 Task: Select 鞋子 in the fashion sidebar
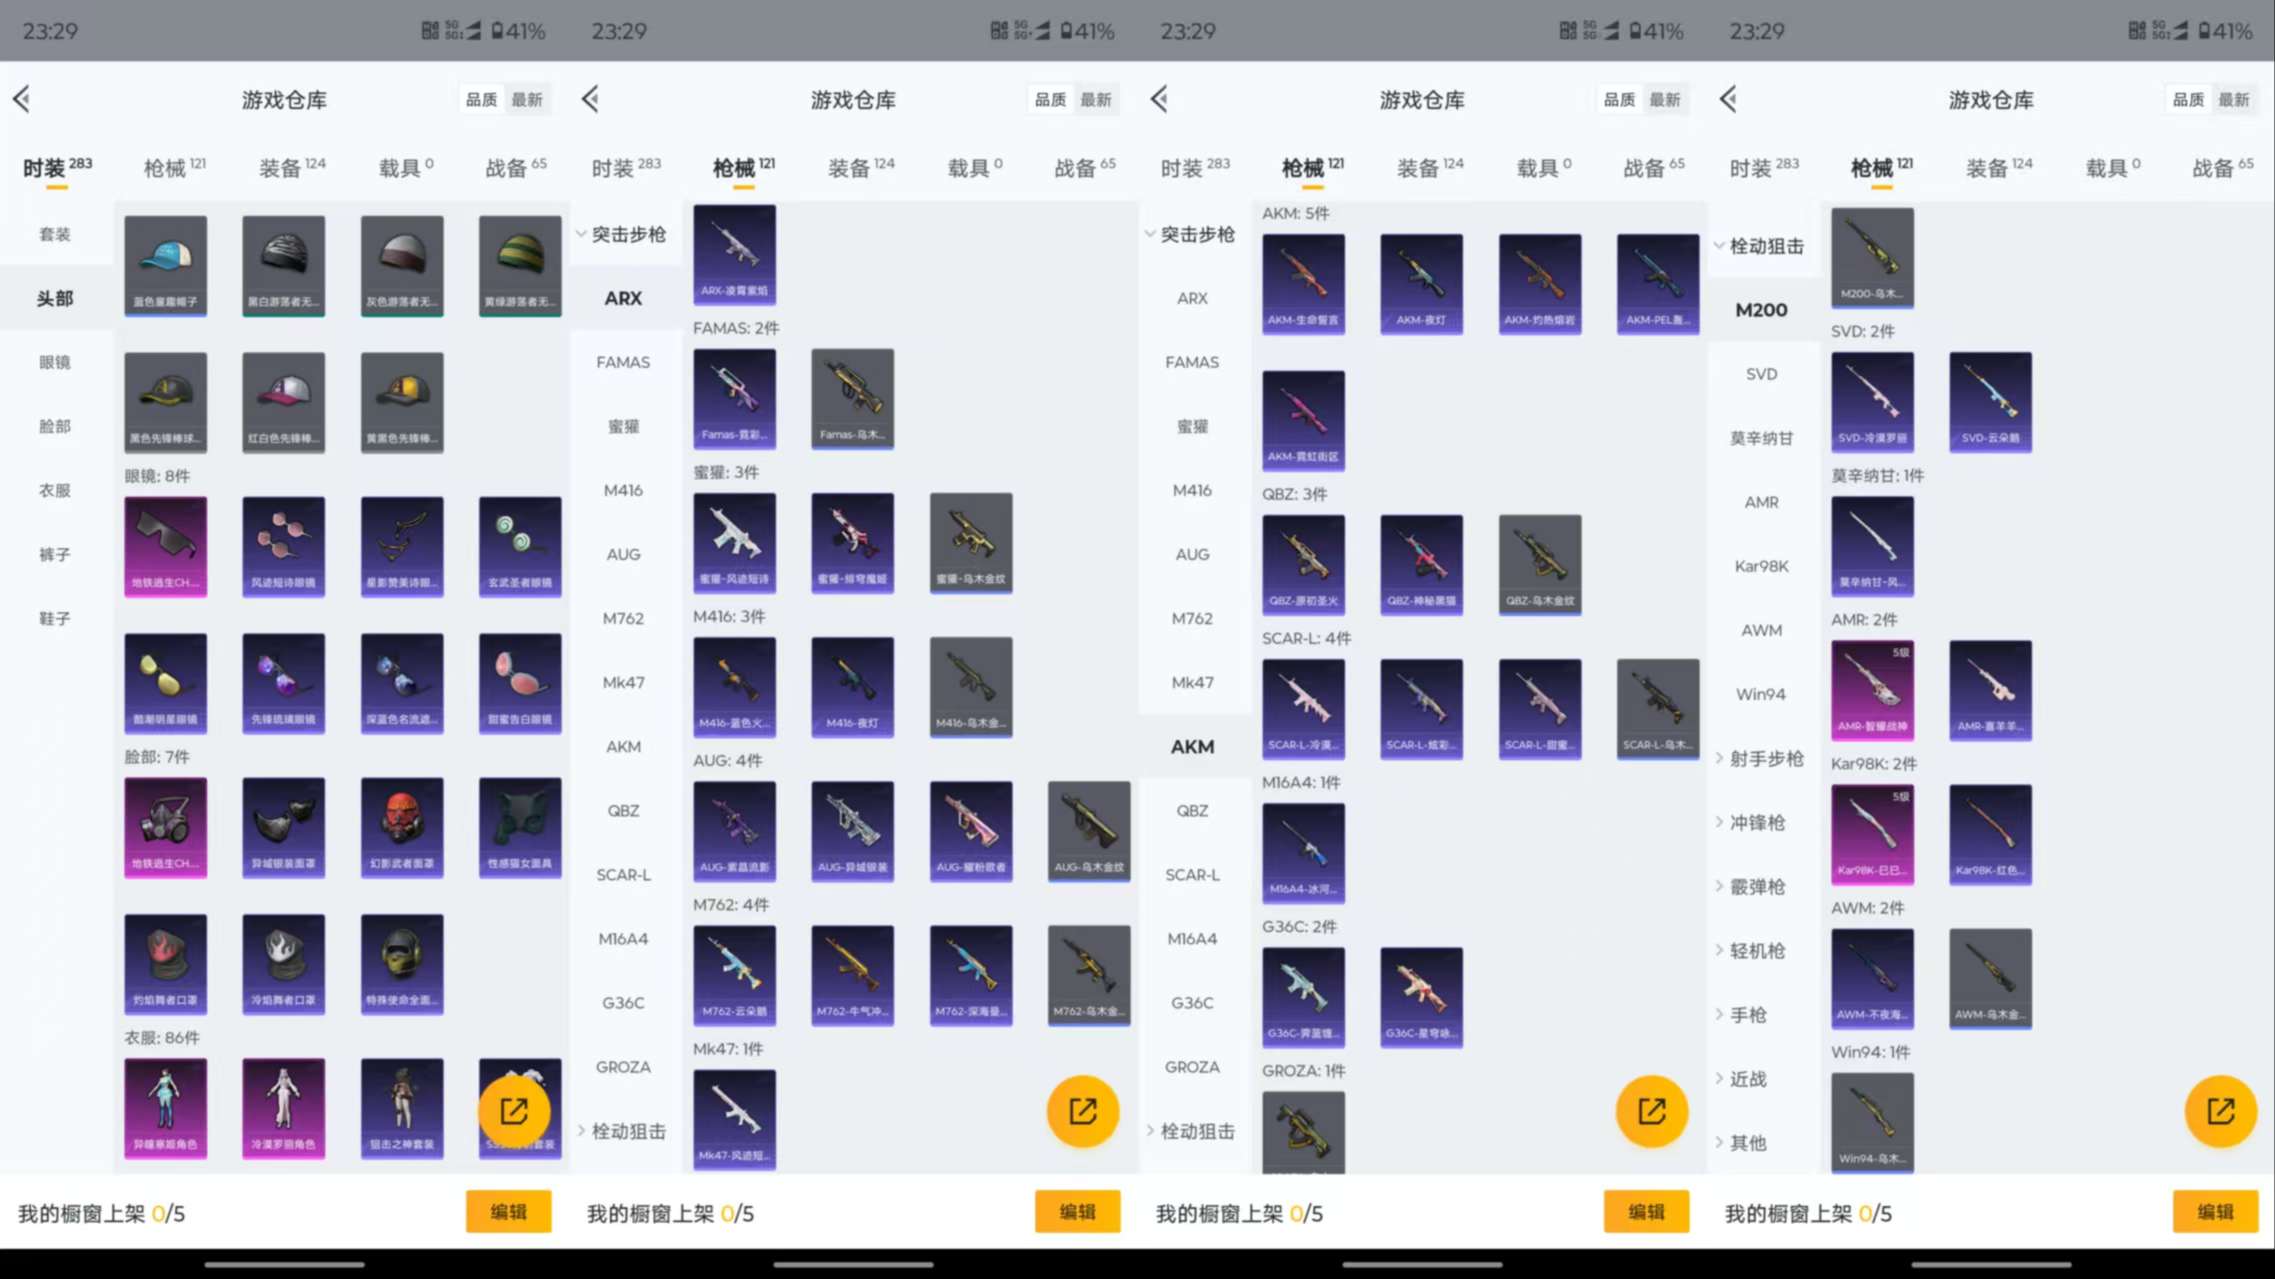pyautogui.click(x=55, y=618)
